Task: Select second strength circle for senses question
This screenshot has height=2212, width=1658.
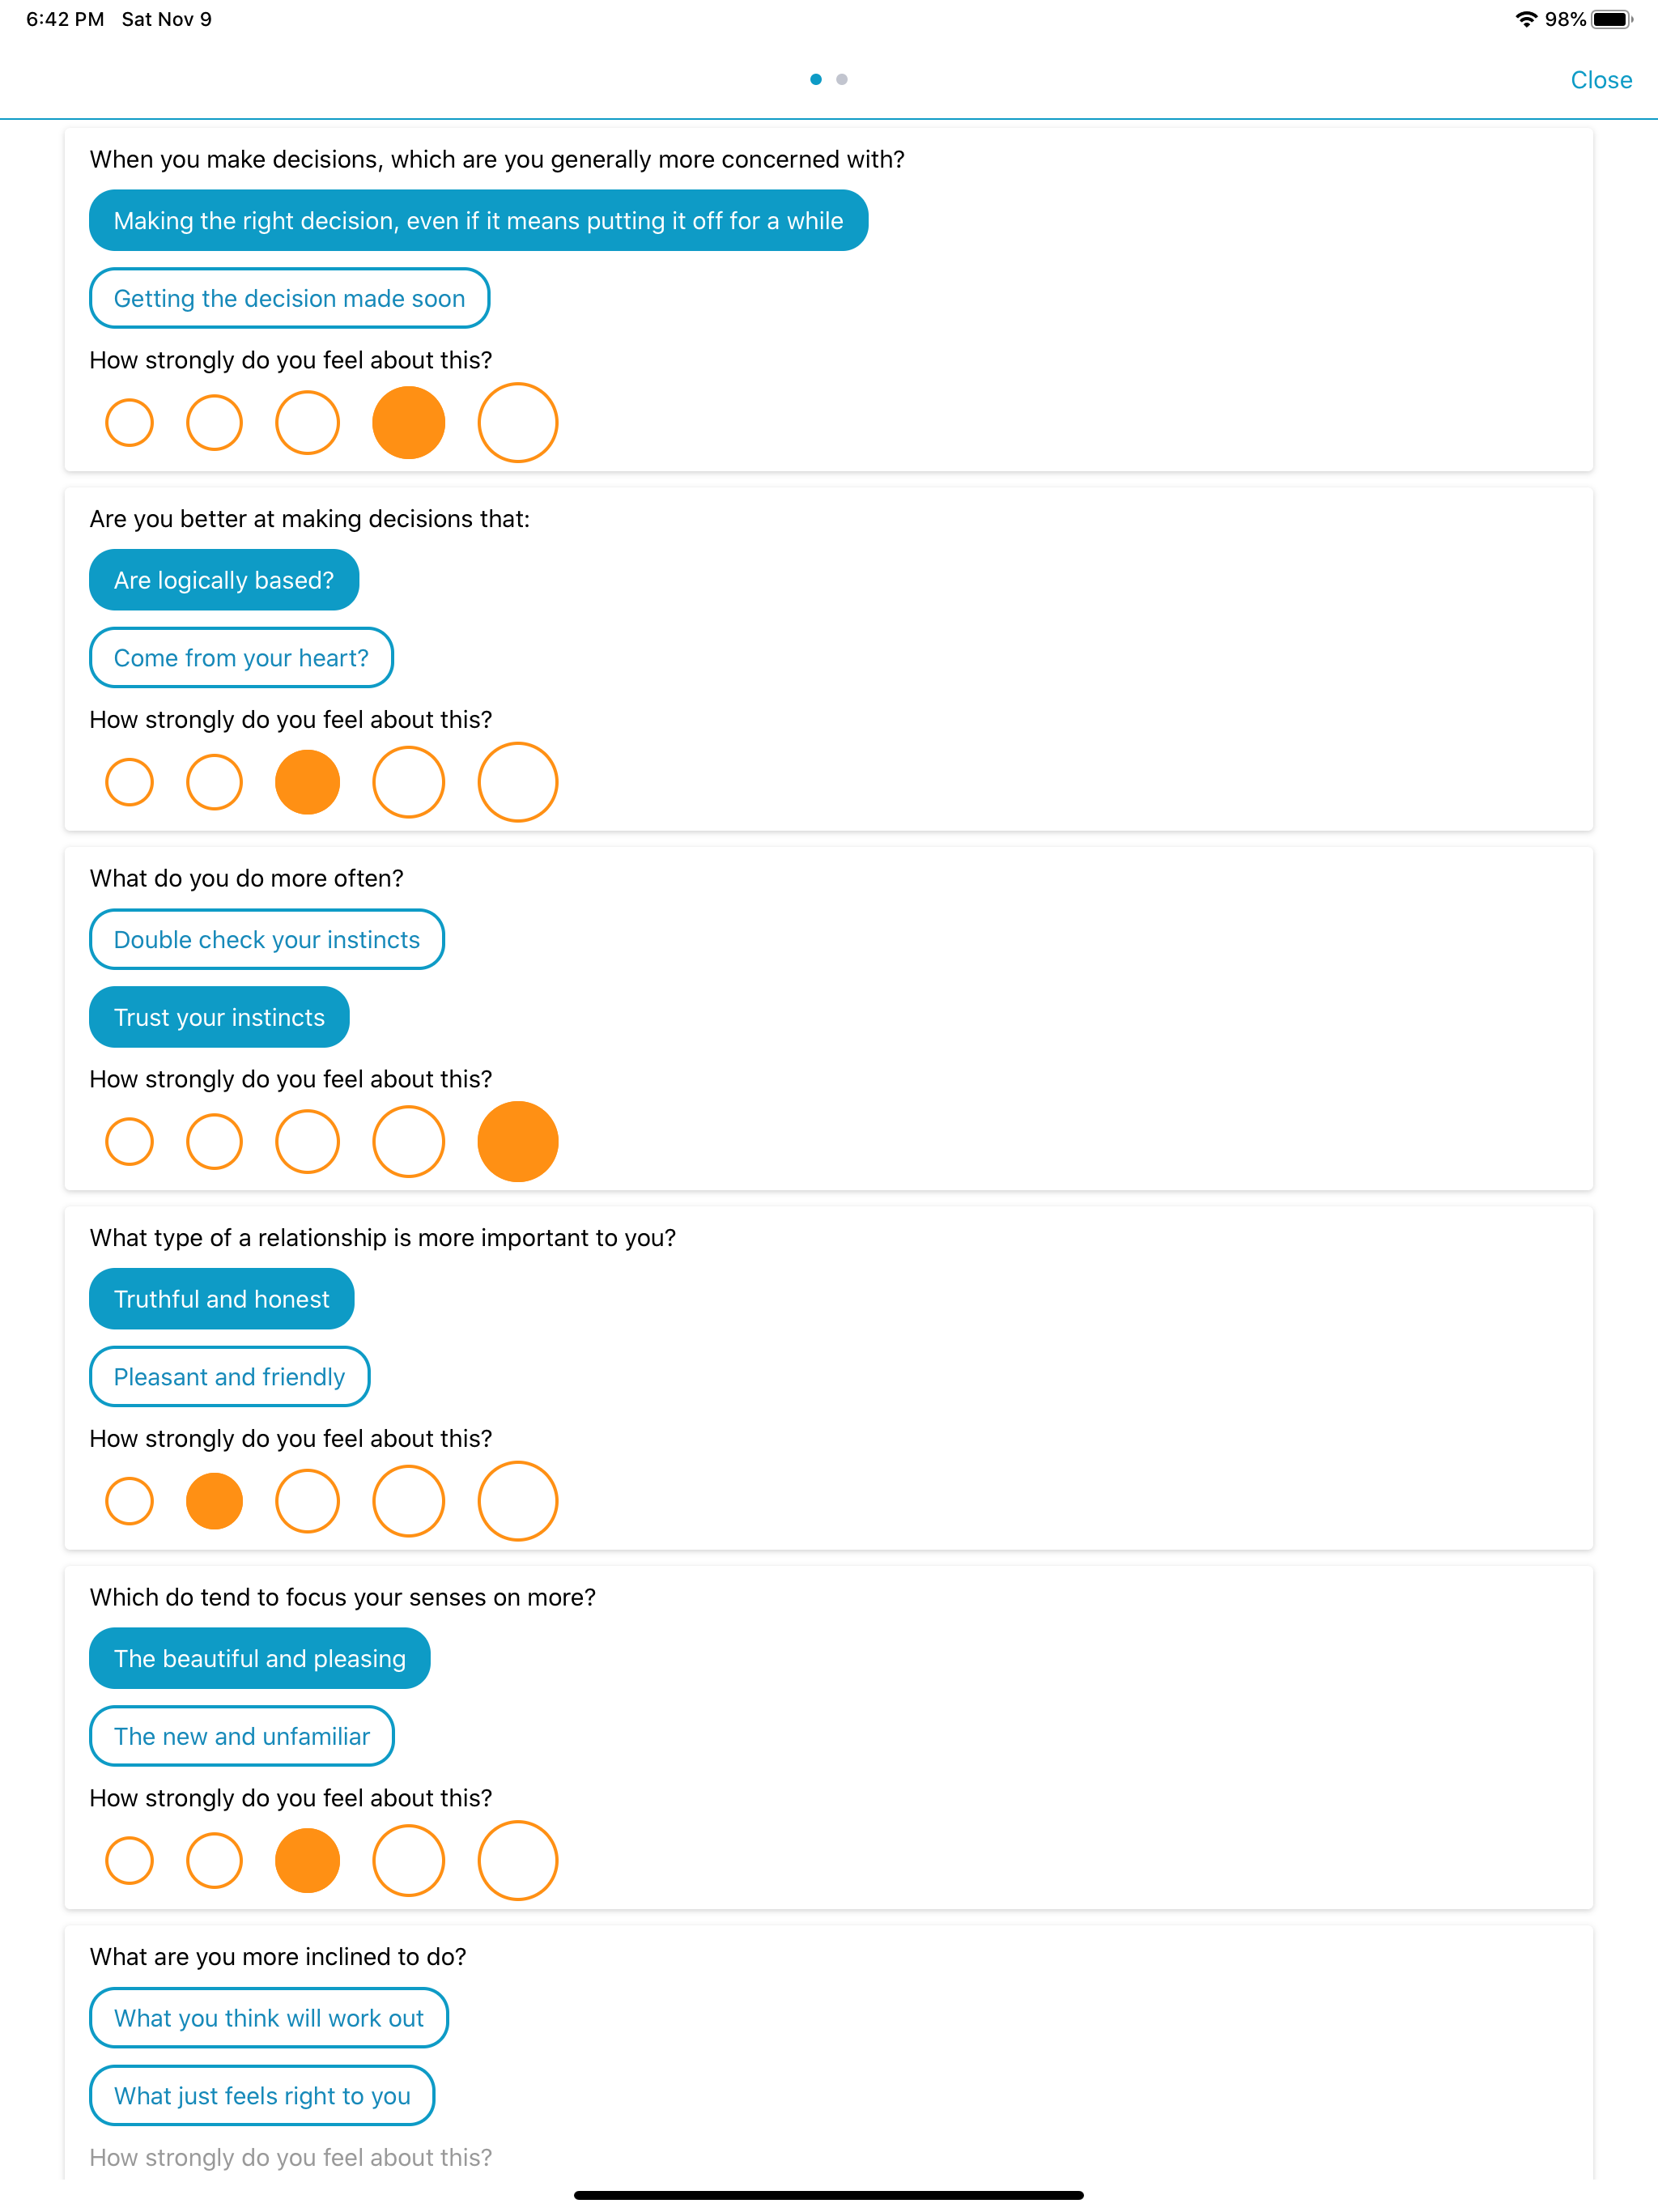Action: click(214, 1860)
